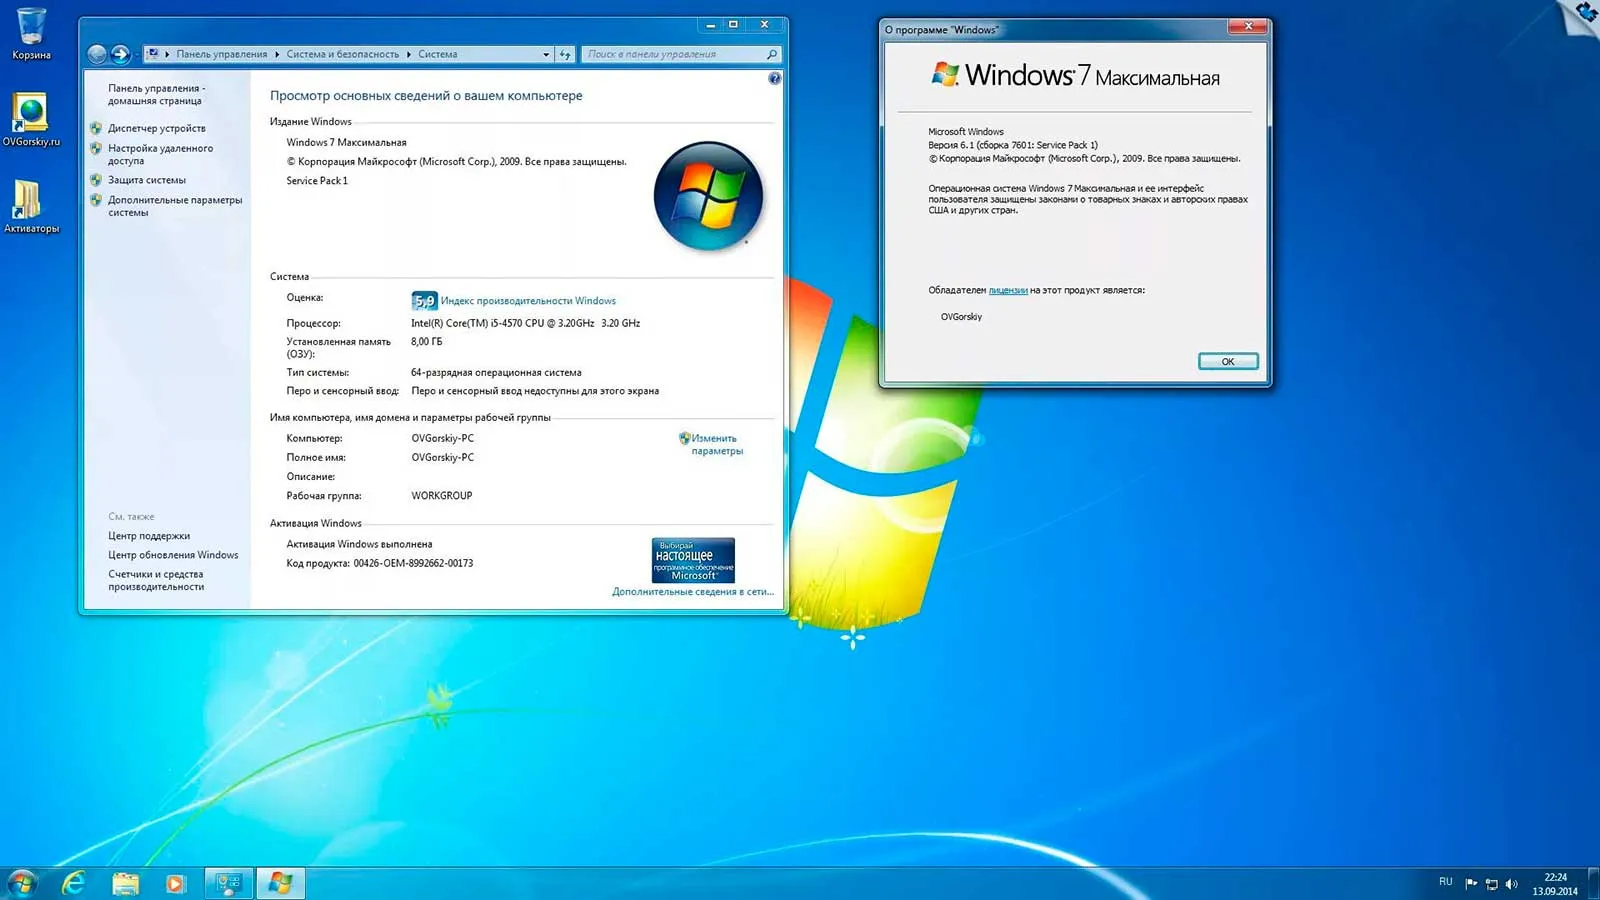Switch to the Control Panel taskbar button
1600x900 pixels.
coord(229,883)
